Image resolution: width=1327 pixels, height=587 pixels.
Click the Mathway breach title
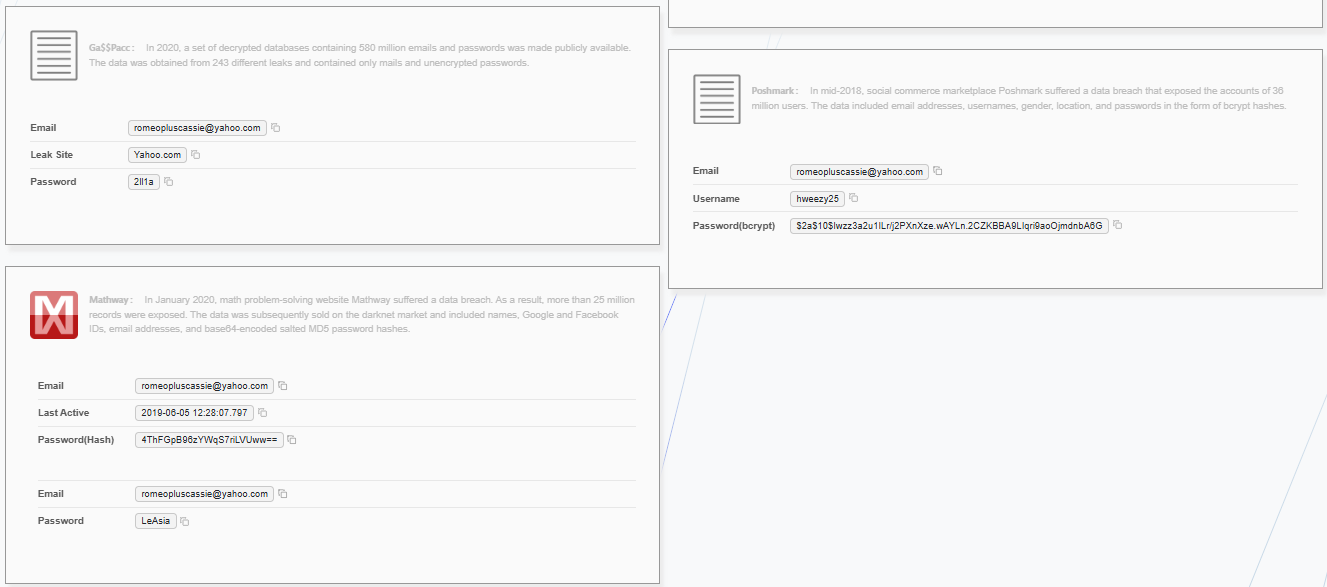110,300
